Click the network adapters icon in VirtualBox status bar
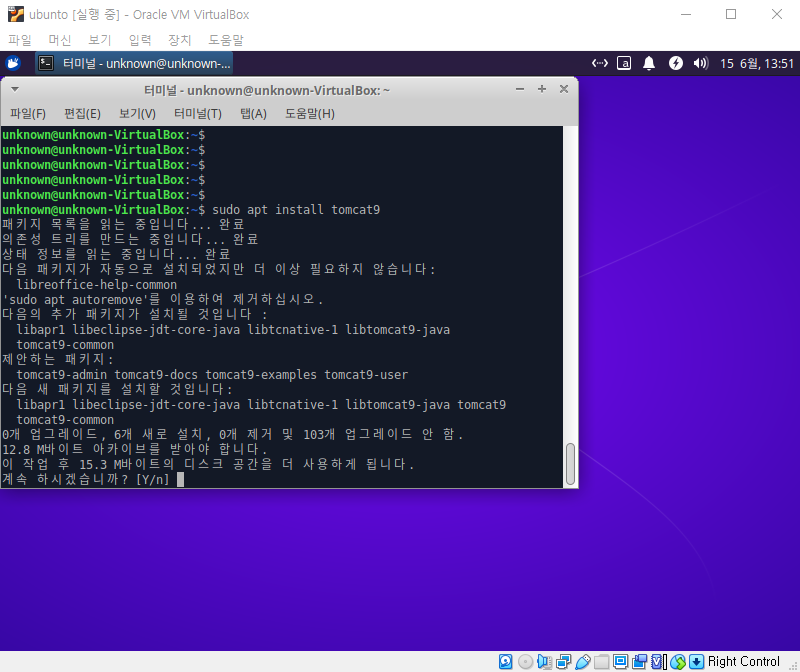Screen dimensions: 800x672 coord(564,661)
